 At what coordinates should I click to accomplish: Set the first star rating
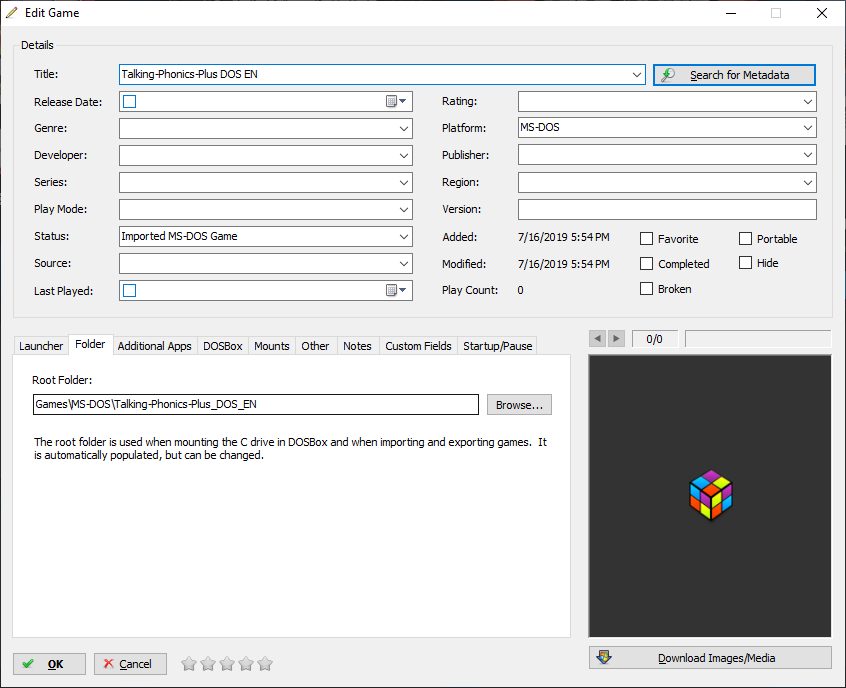point(188,664)
